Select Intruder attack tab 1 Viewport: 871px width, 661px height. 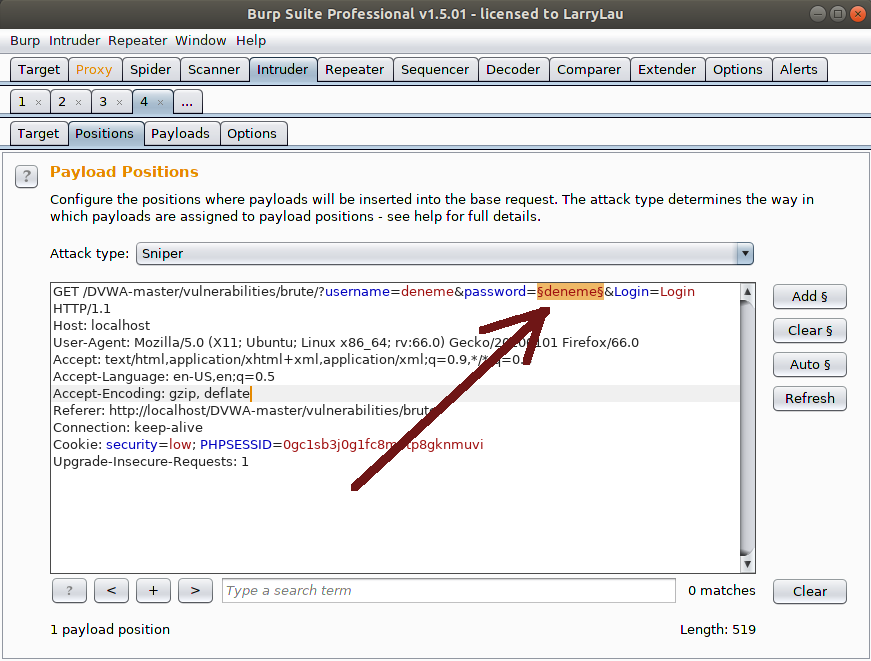(22, 102)
